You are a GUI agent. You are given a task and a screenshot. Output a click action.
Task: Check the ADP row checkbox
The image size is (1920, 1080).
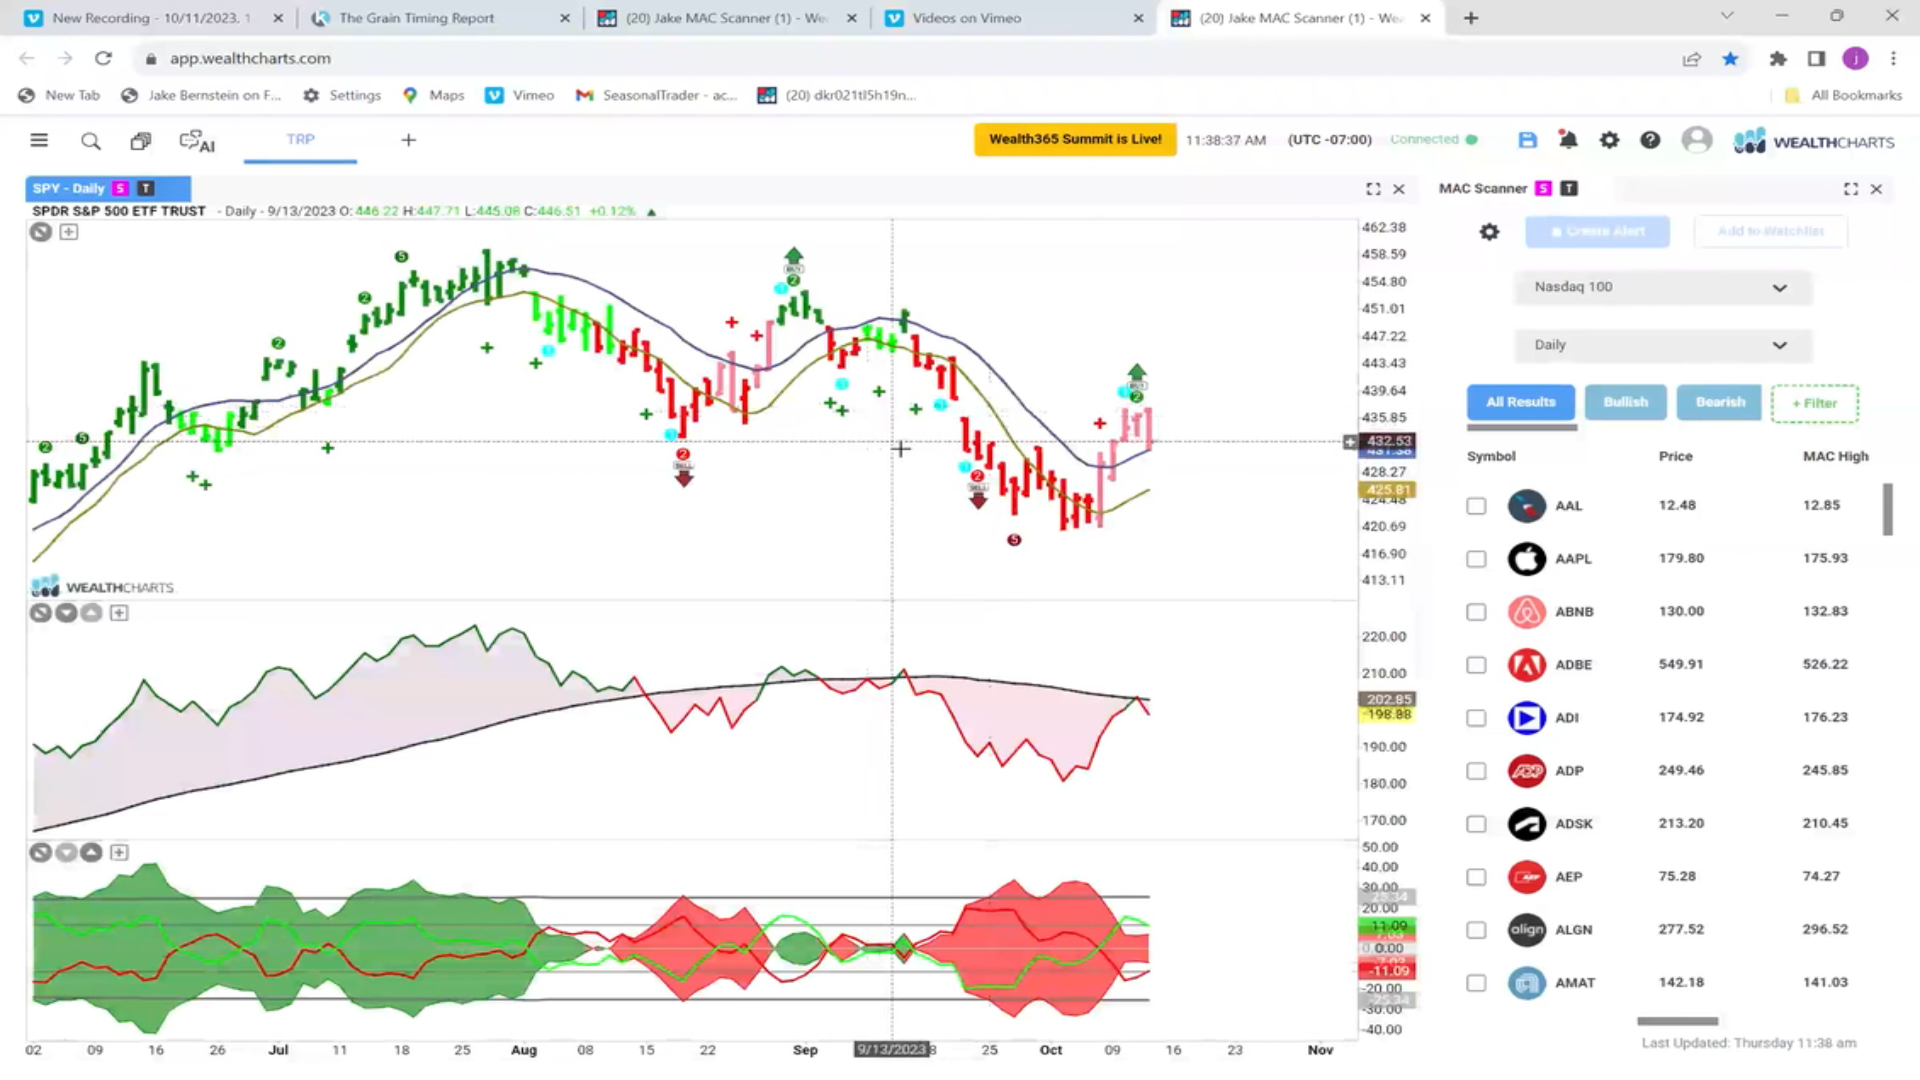coord(1476,771)
